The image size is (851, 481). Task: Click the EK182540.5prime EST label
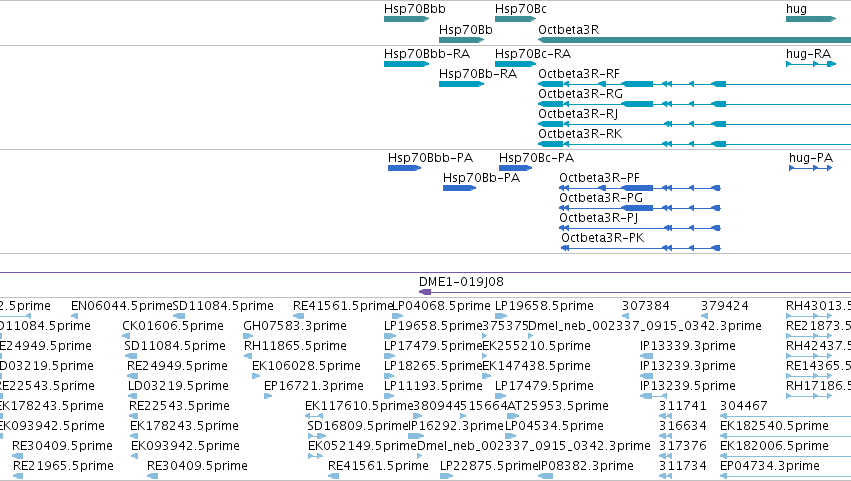click(x=774, y=426)
